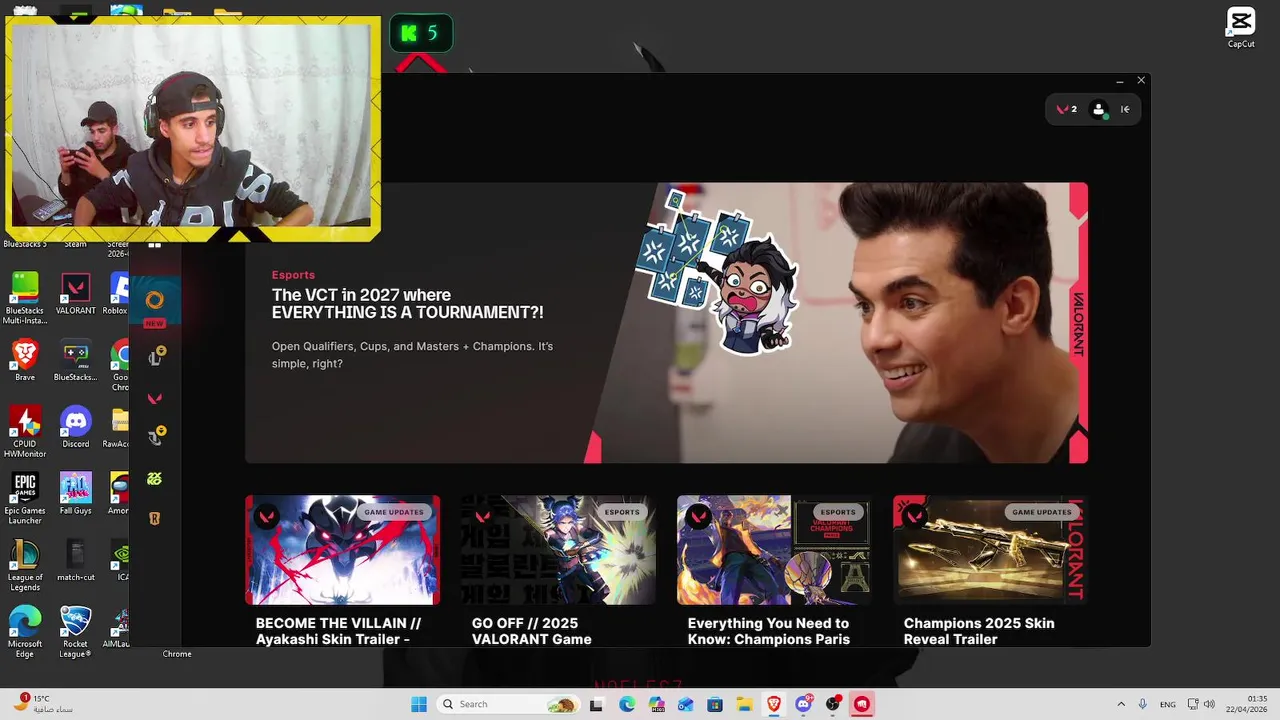Open the GO OFF 2025 game thumbnail
Viewport: 1280px width, 720px height.
point(558,550)
